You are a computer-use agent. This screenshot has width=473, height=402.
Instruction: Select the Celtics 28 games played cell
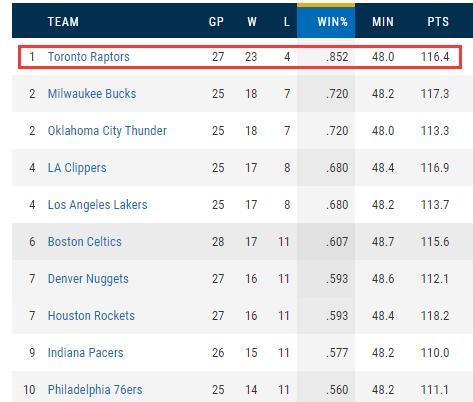(x=218, y=242)
